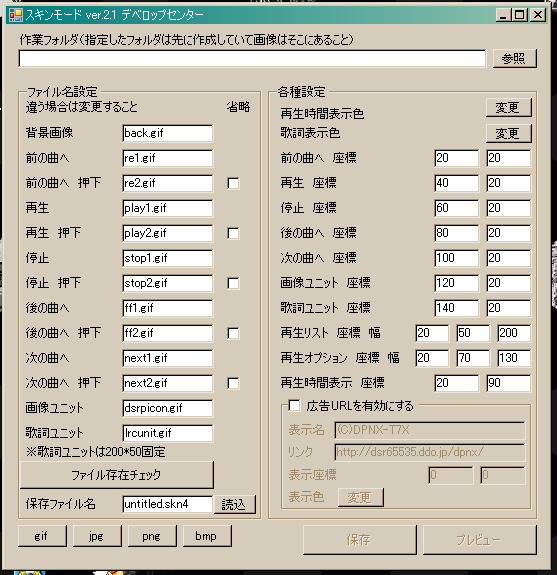Toggle 省略 checkbox for play2.gif row

coord(233,233)
